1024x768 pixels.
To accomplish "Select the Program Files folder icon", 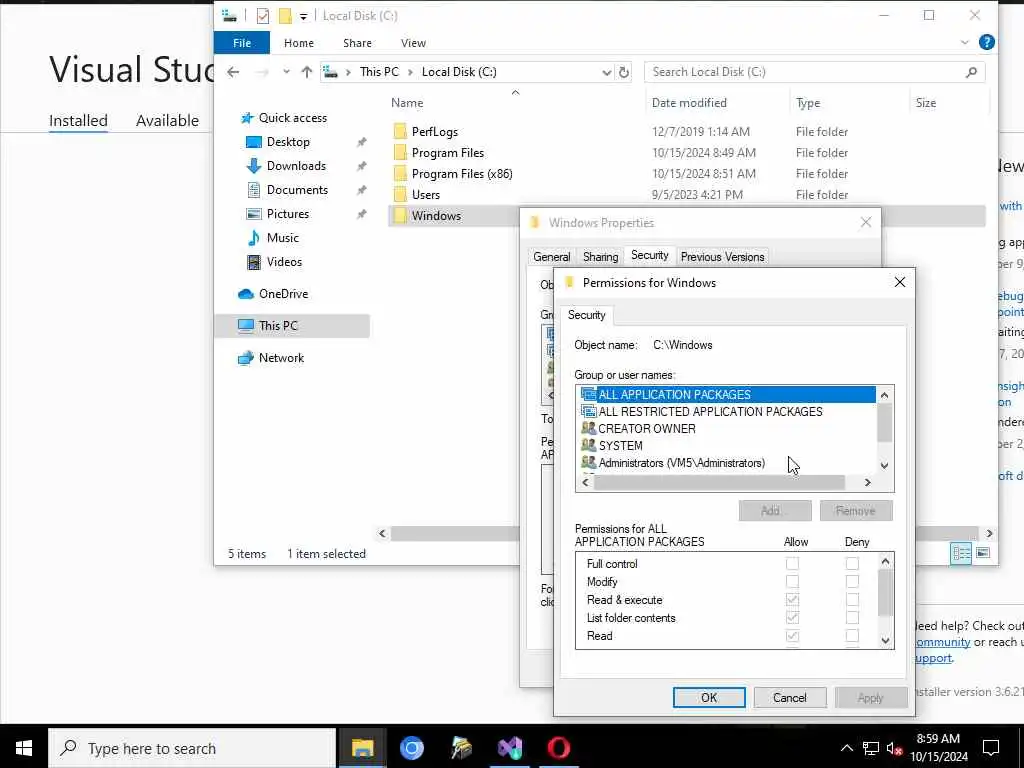I will point(400,153).
